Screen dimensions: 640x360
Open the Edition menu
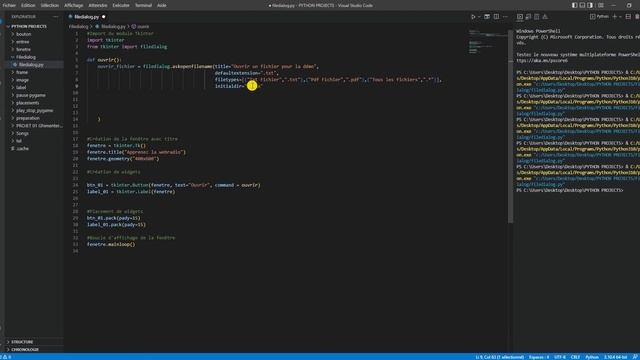(x=28, y=5)
